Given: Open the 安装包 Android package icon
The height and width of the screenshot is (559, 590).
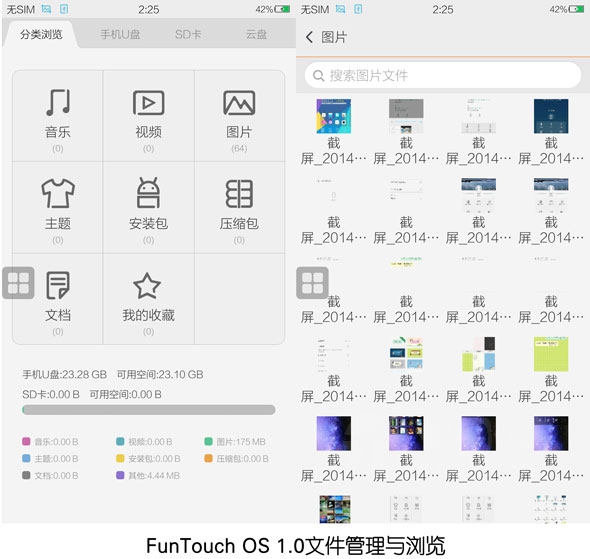Looking at the screenshot, I should click(148, 193).
